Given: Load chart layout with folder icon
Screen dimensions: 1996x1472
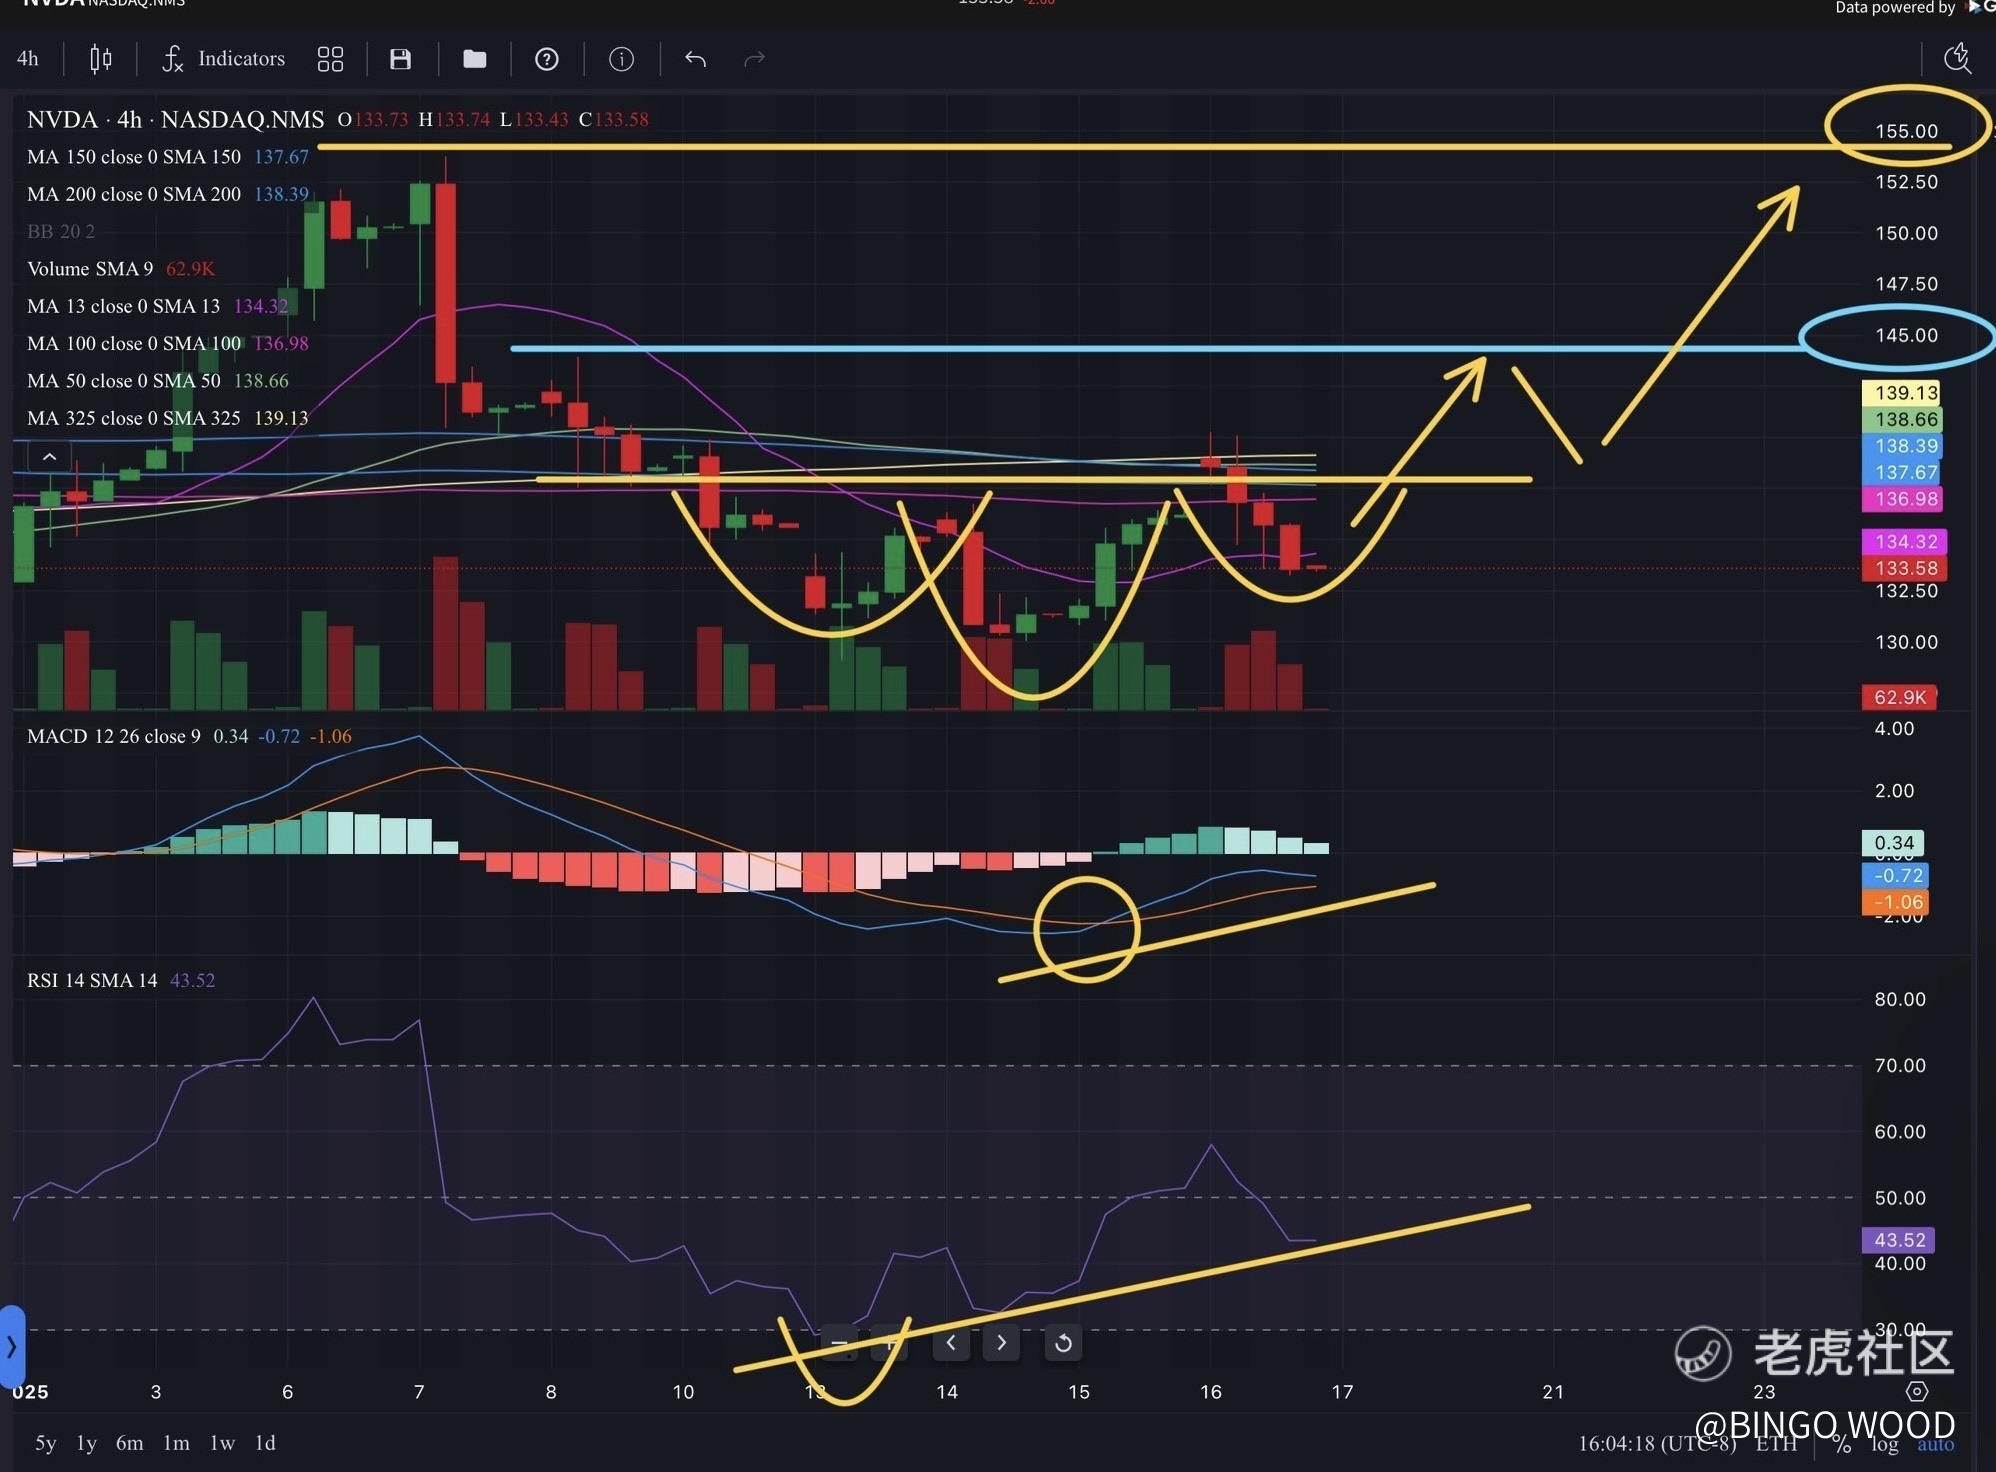Looking at the screenshot, I should coord(475,59).
